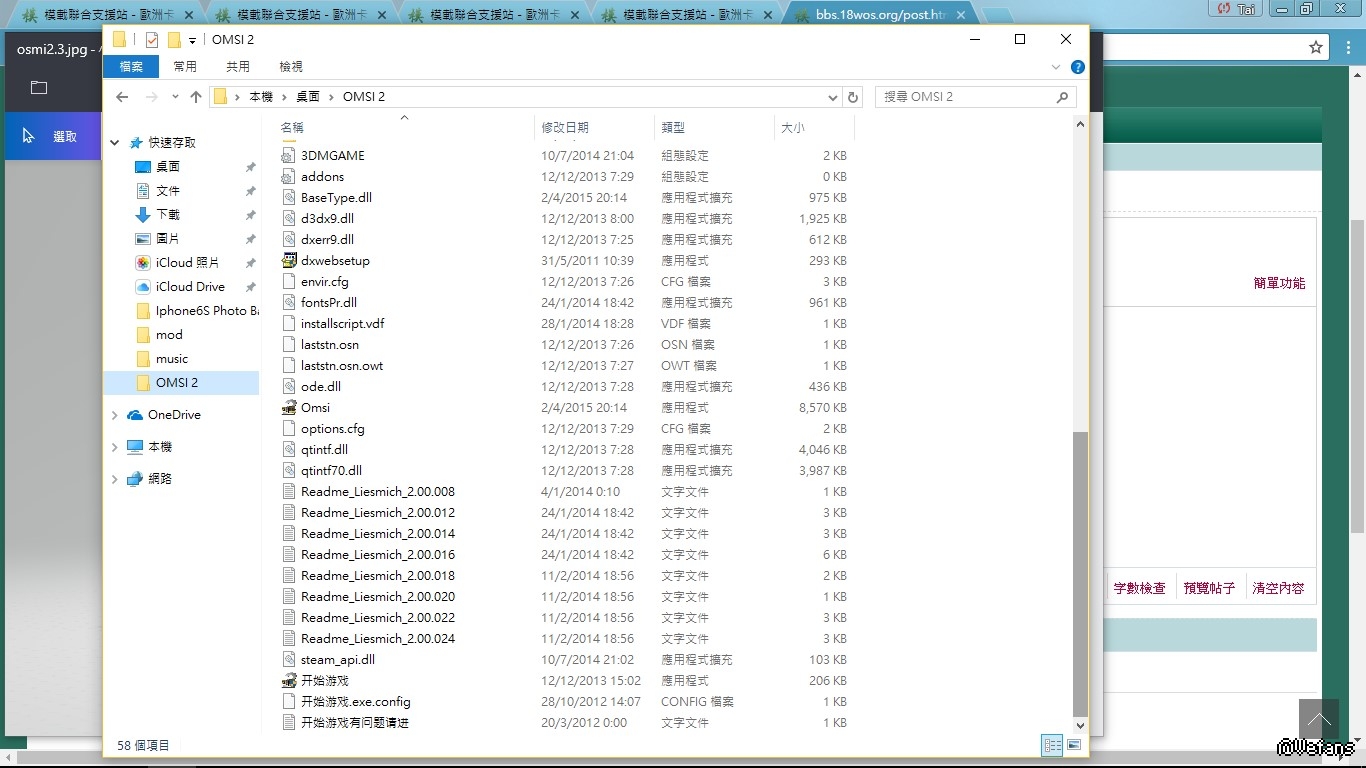
Task: Open the help question mark icon
Action: click(1078, 67)
